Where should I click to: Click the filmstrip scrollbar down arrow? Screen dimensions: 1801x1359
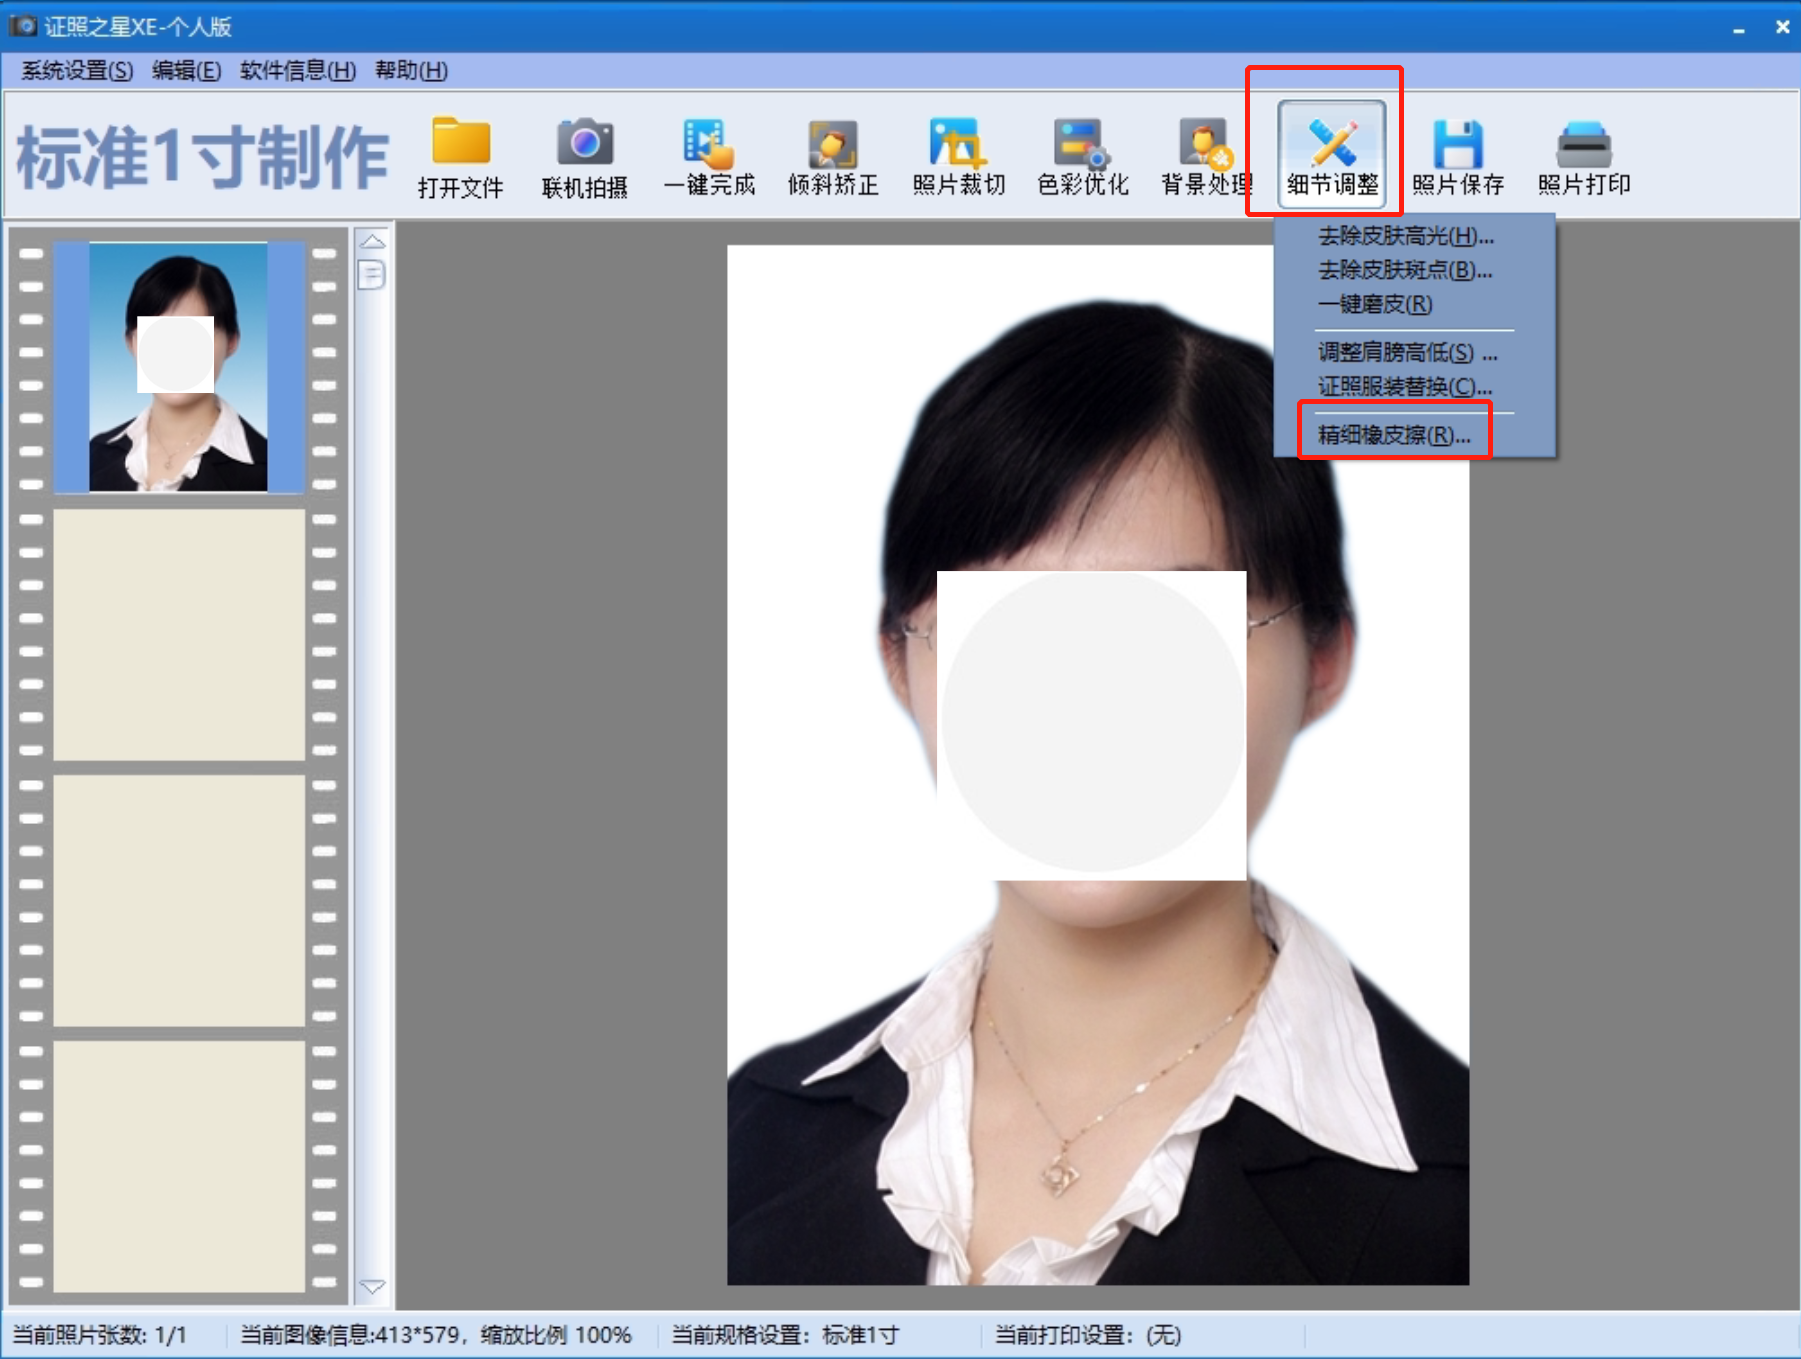coord(371,1288)
